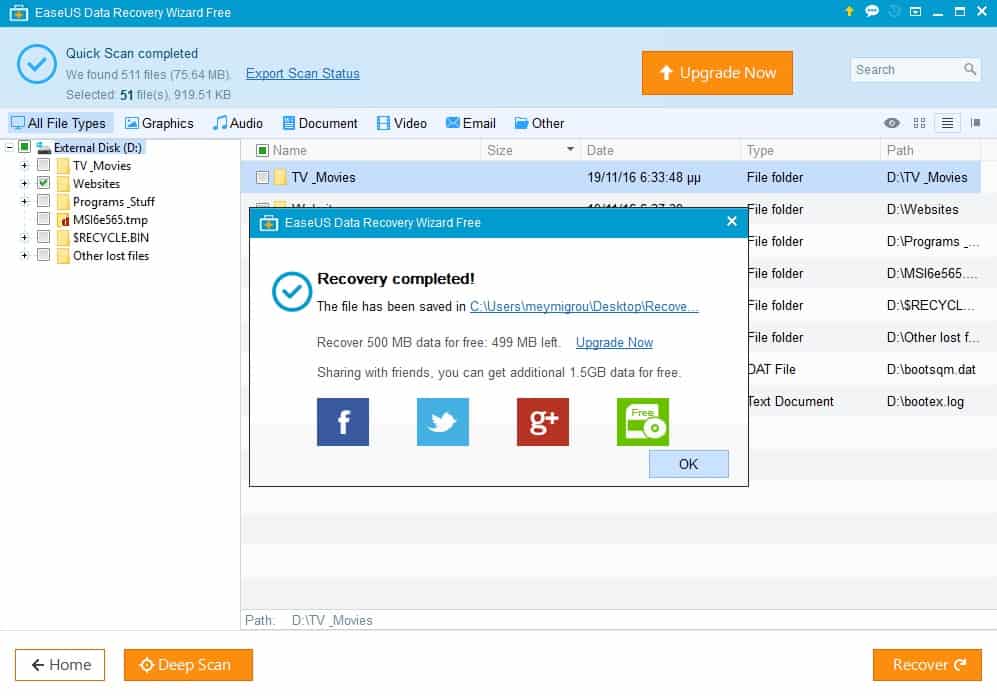Share on Twitter from recovery dialog
The height and width of the screenshot is (696, 997).
pyautogui.click(x=443, y=422)
